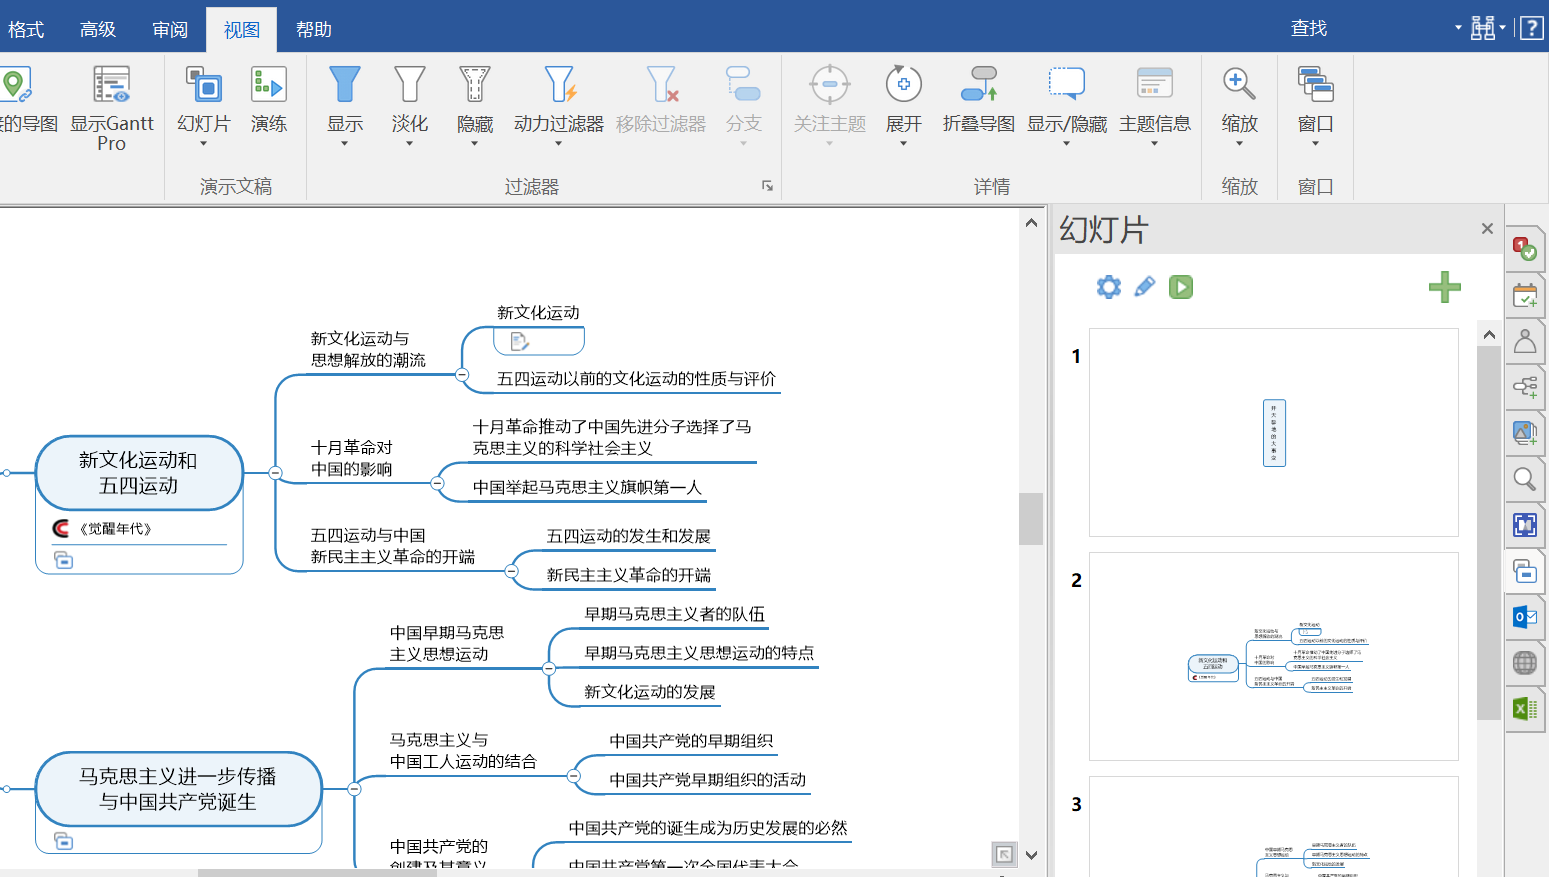Click the map vertical scrollbar down arrow
Screen dimensions: 1549x877
pyautogui.click(x=1031, y=855)
